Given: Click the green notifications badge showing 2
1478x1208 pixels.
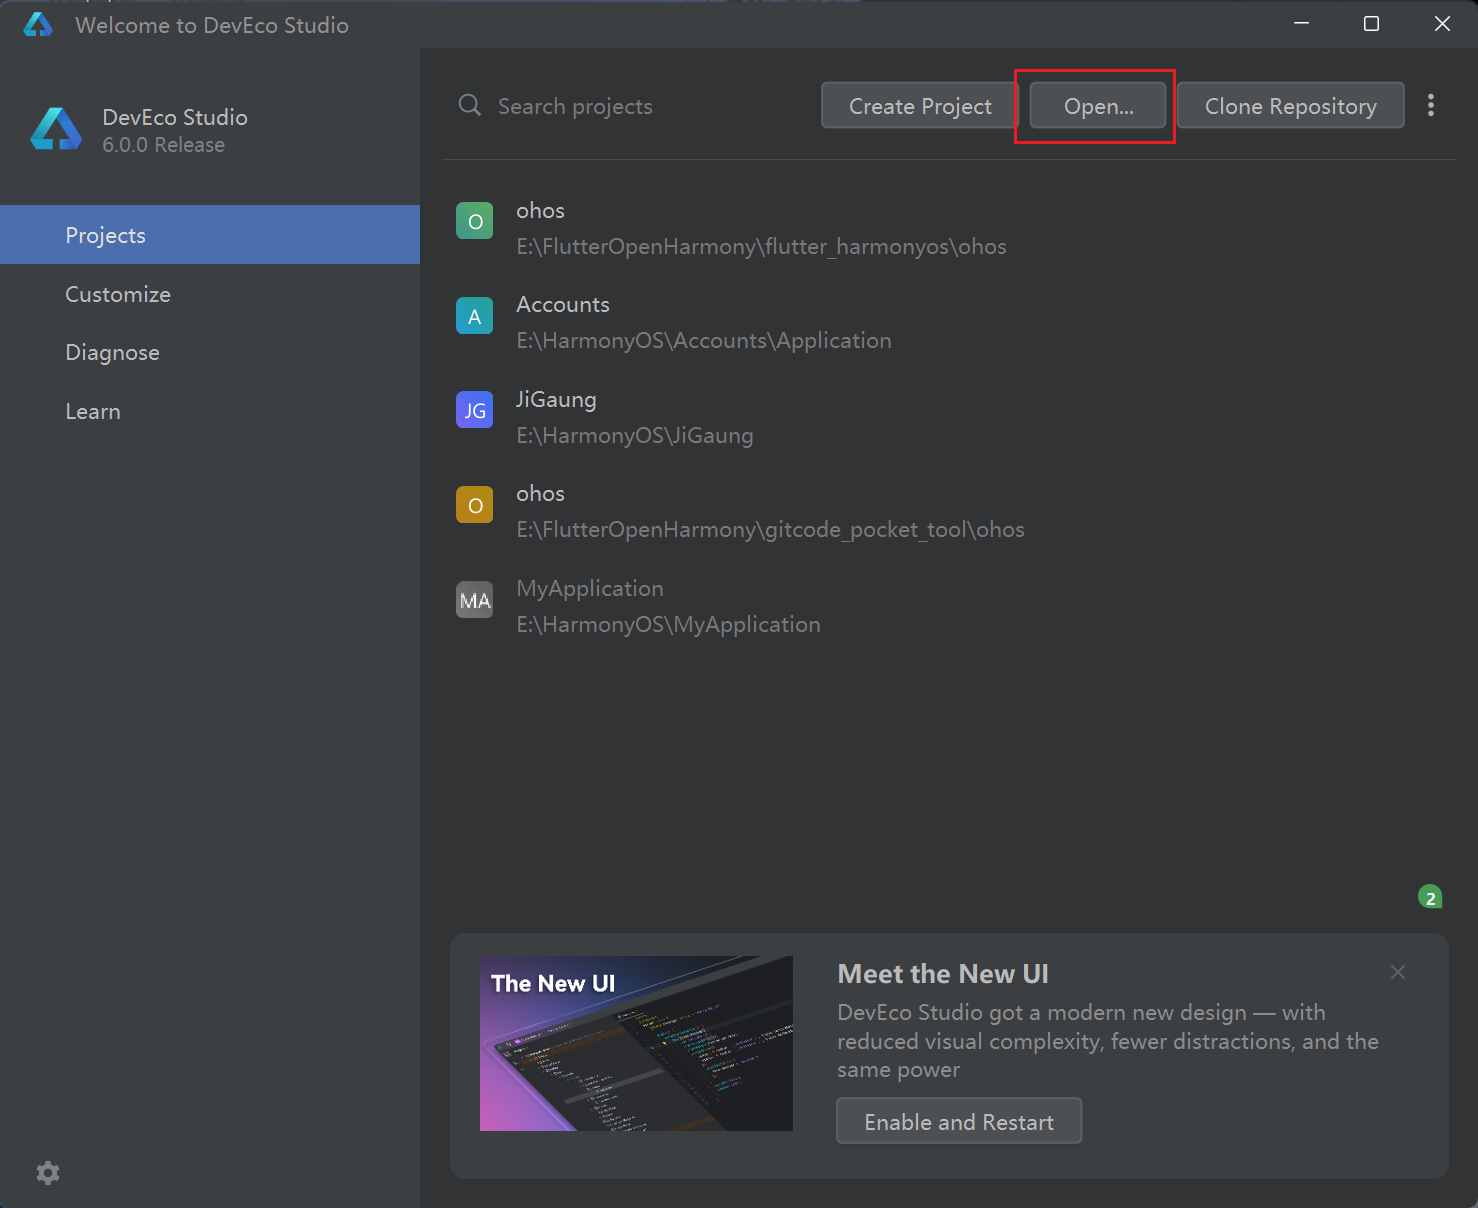Looking at the screenshot, I should point(1430,897).
